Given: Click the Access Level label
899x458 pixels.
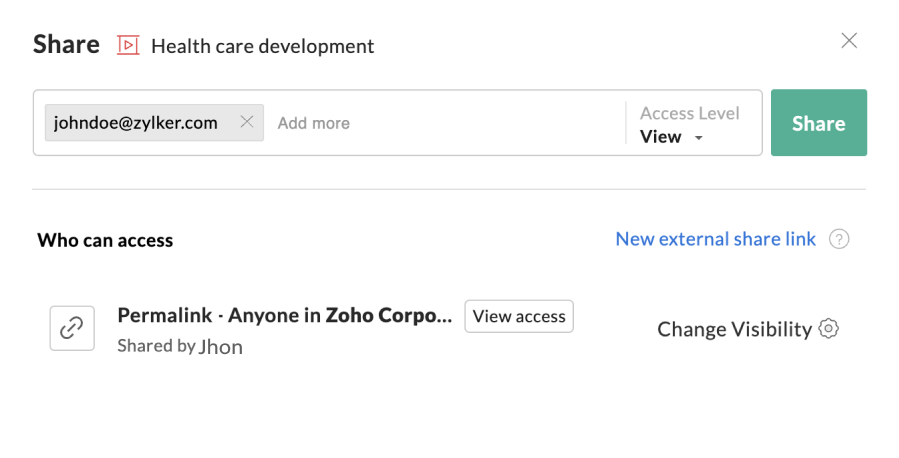Looking at the screenshot, I should (x=689, y=113).
